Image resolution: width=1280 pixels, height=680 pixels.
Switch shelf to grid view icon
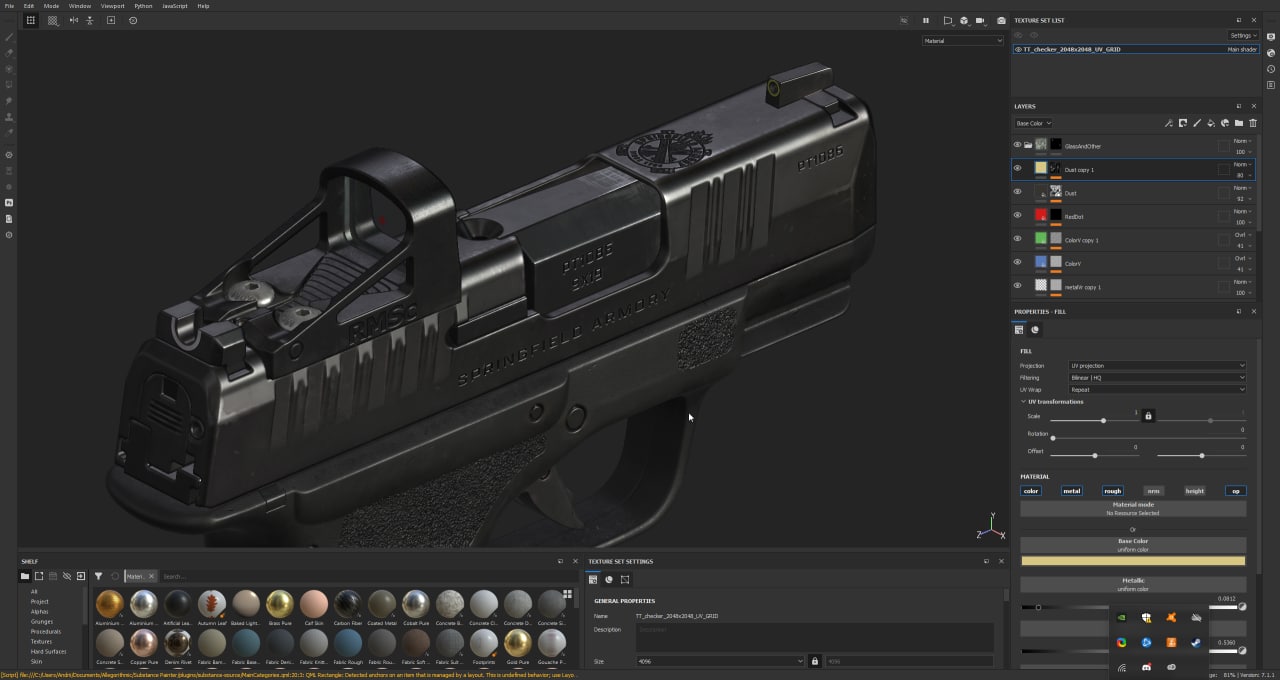567,594
